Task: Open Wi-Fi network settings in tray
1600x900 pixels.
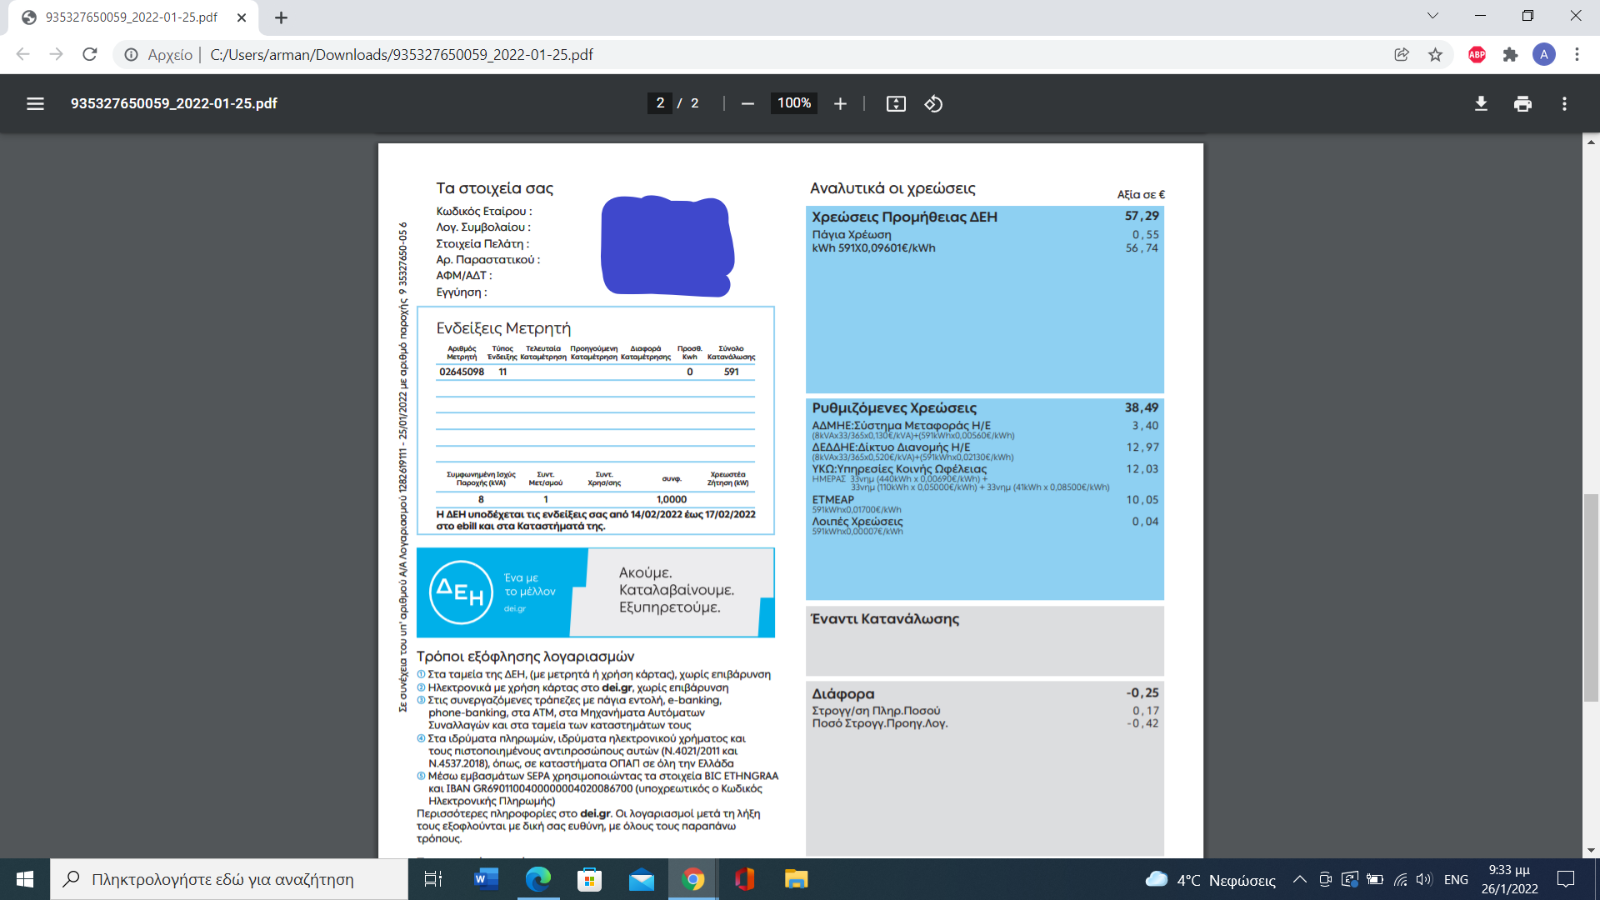Action: [1400, 880]
